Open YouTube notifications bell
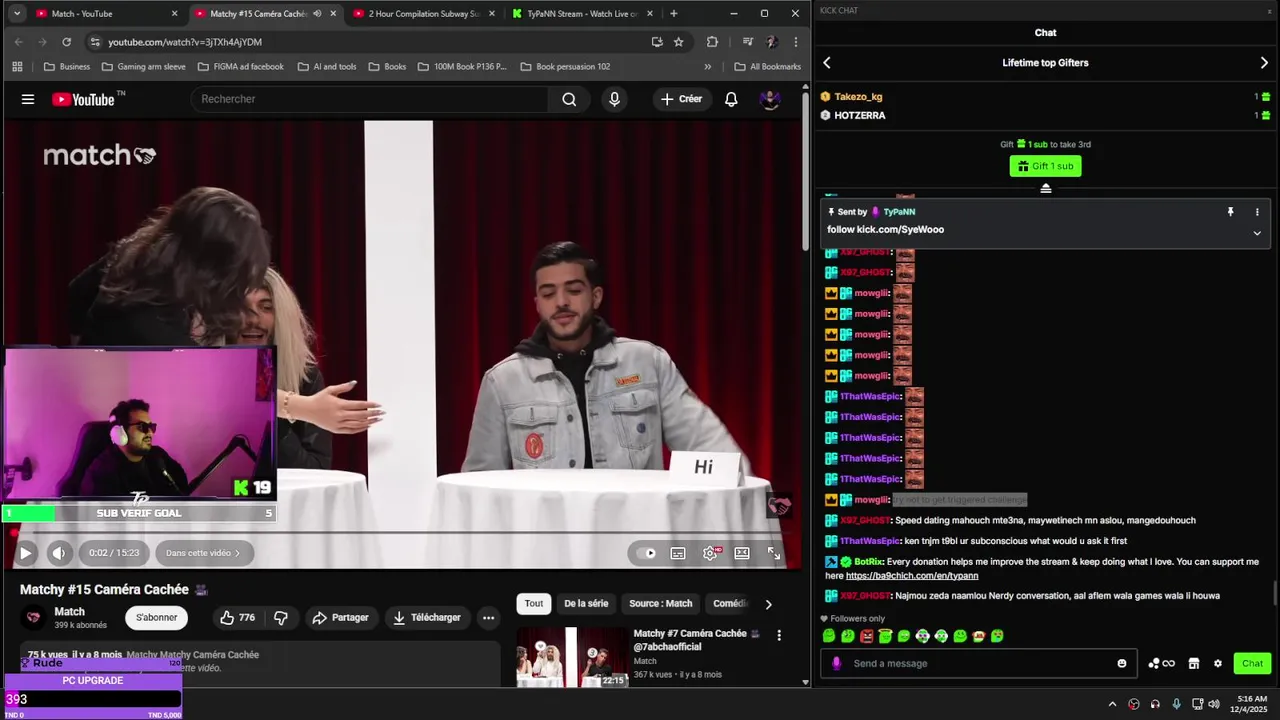 (x=731, y=99)
